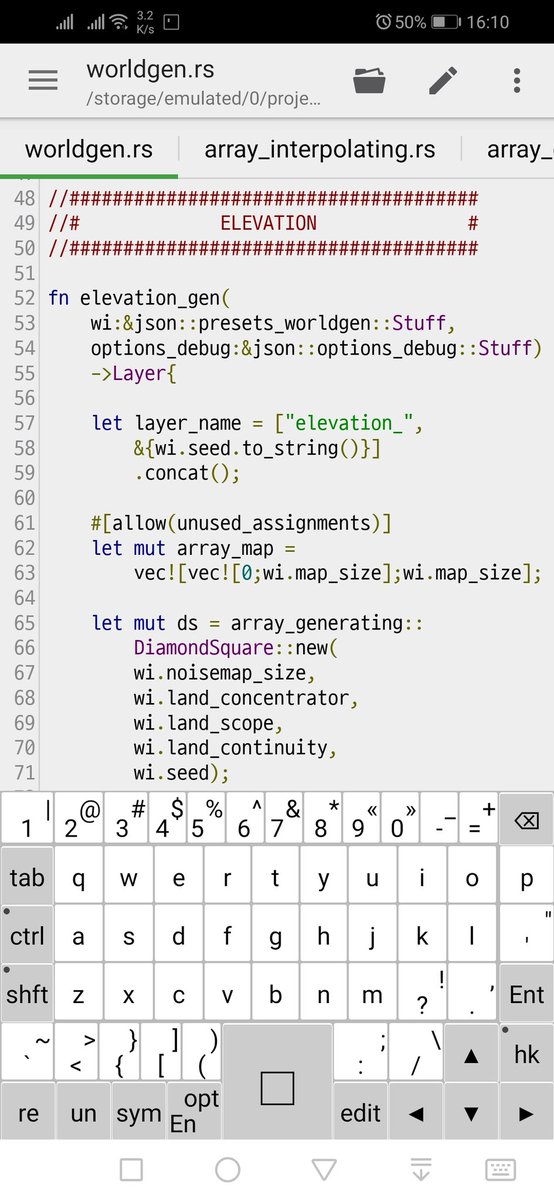The width and height of the screenshot is (554, 1200).
Task: Tap the file path /storage/emulated/0/proje…
Action: click(x=204, y=100)
